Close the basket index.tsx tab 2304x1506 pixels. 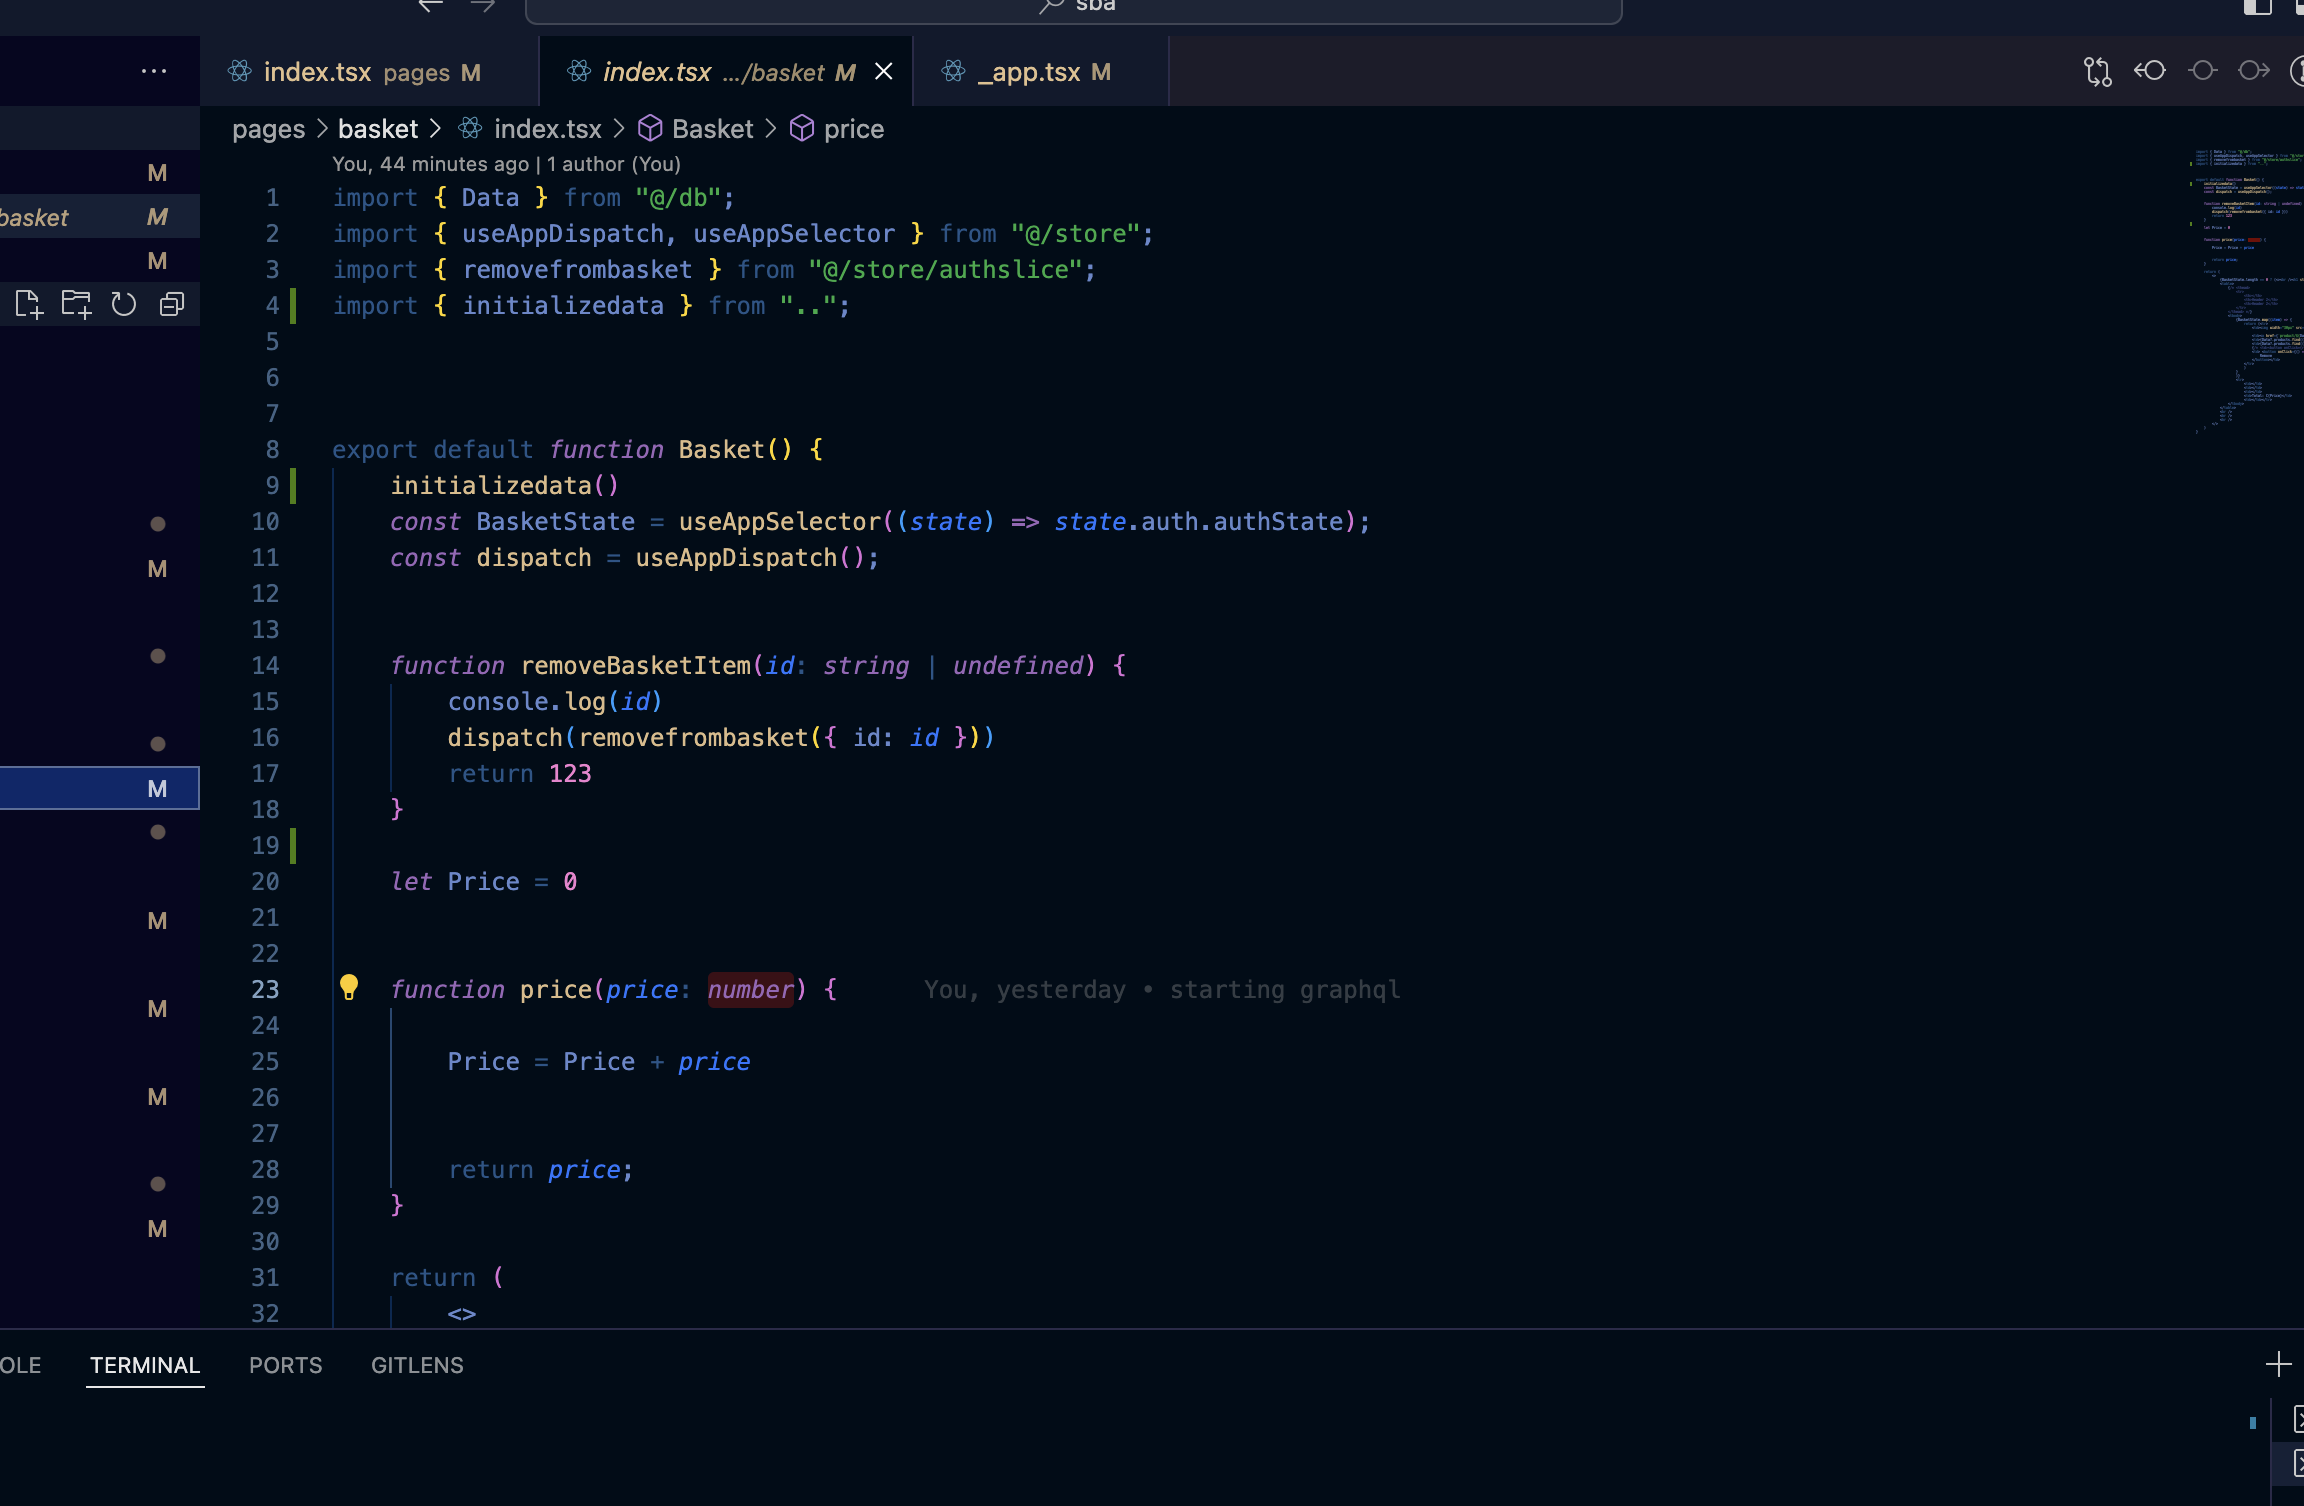884,72
